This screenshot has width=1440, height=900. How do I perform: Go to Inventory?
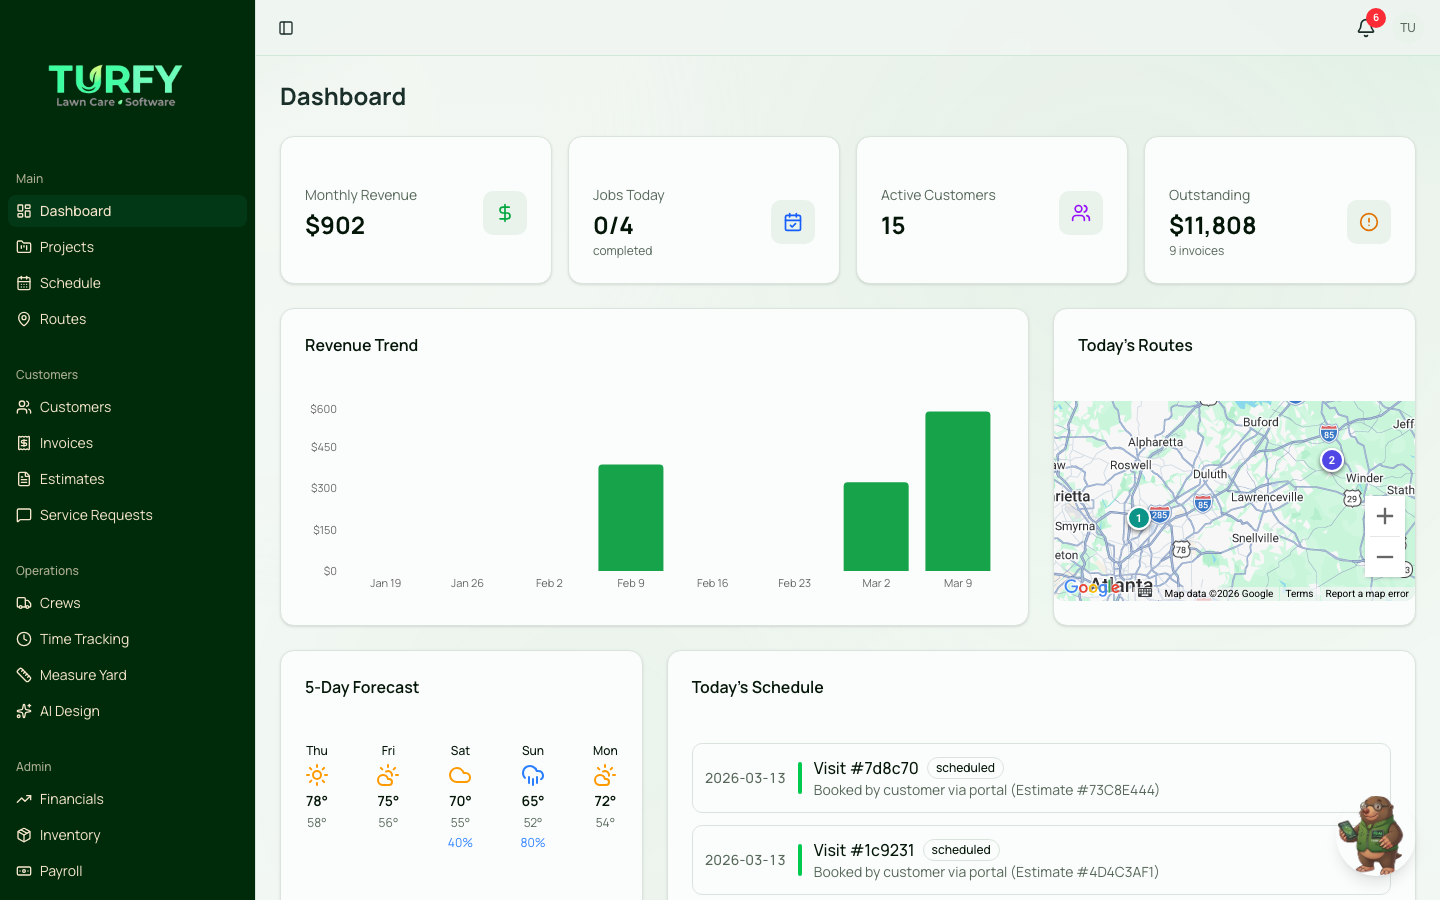click(x=127, y=835)
